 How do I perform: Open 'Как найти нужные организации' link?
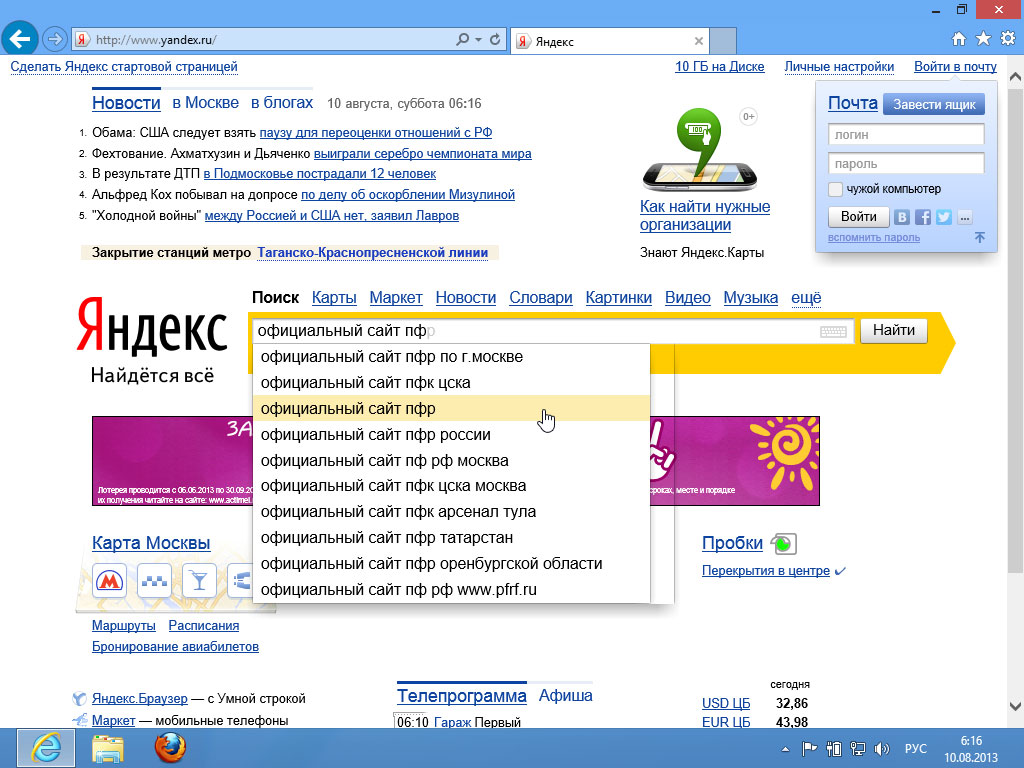click(x=705, y=216)
